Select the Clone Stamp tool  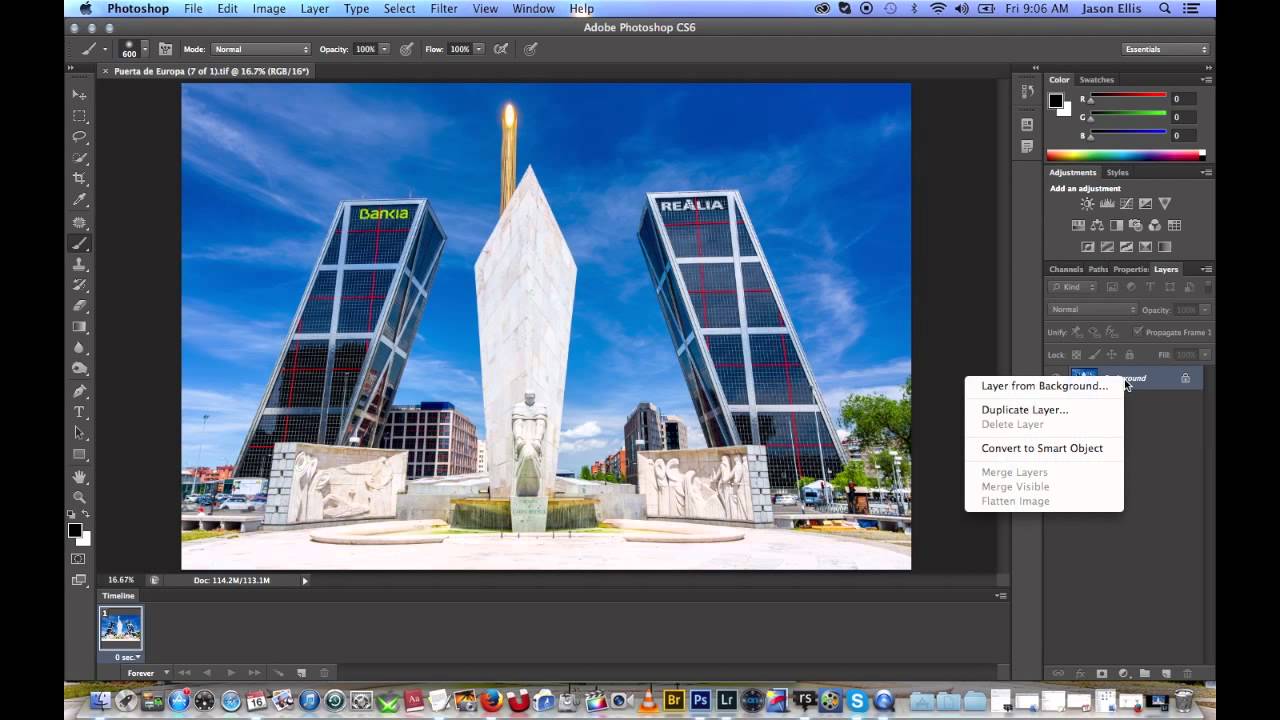[x=80, y=264]
